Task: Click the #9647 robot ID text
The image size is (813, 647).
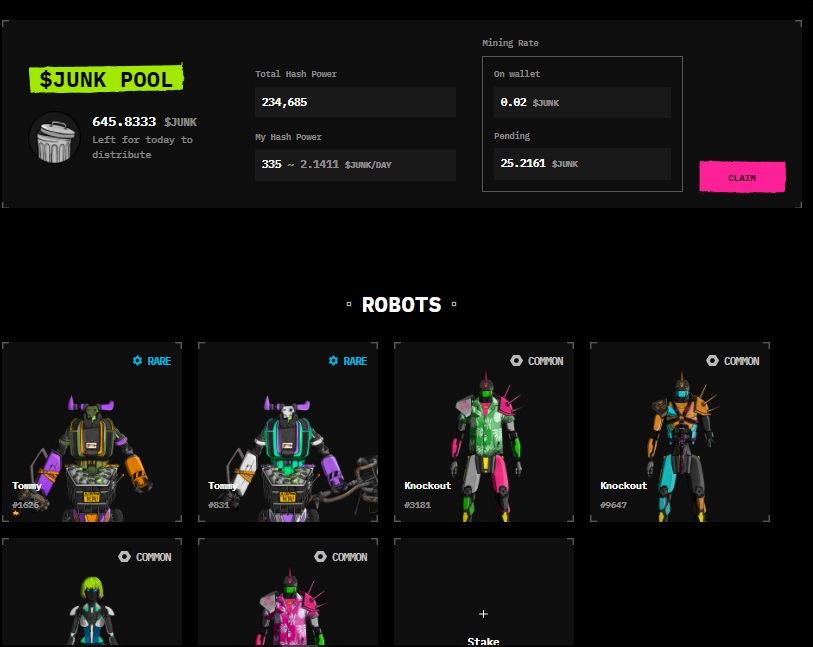Action: 613,505
